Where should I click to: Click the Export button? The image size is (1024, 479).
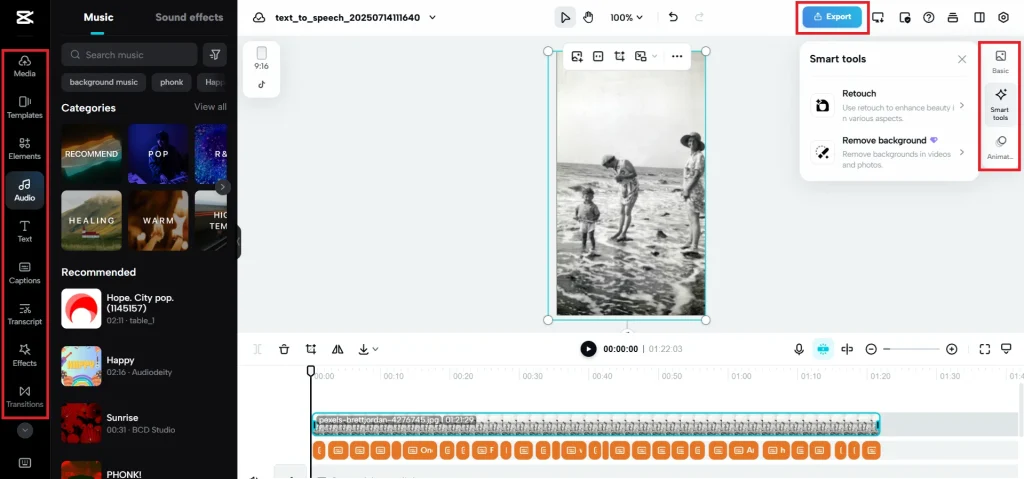tap(832, 17)
